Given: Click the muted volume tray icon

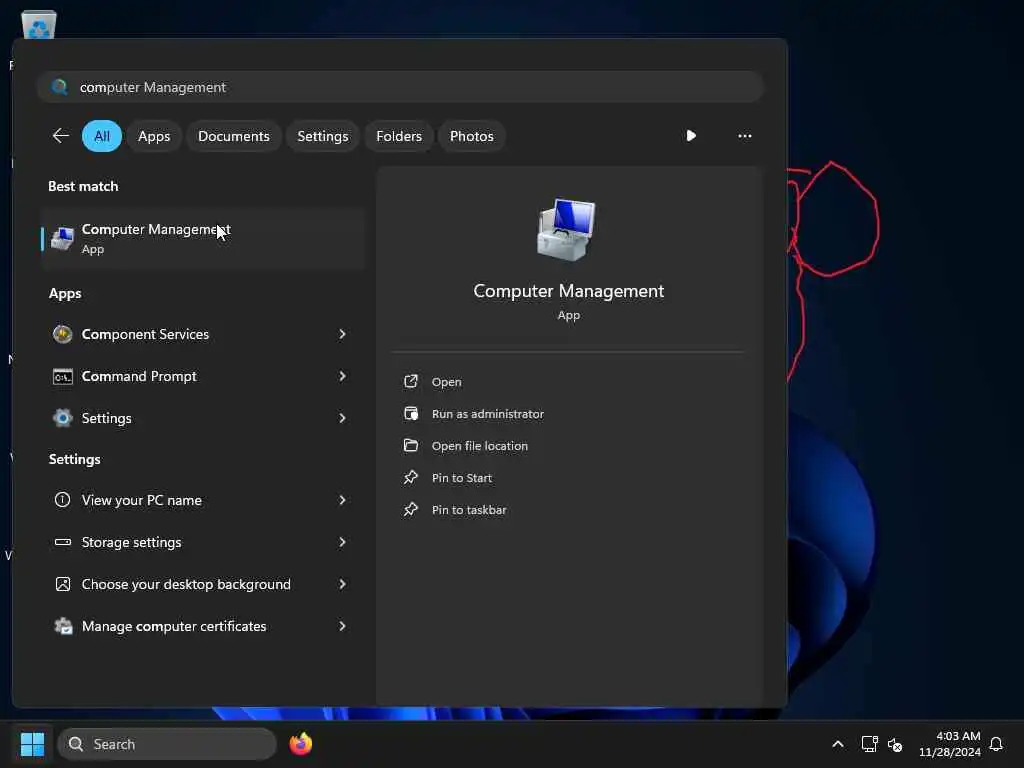Looking at the screenshot, I should 895,744.
